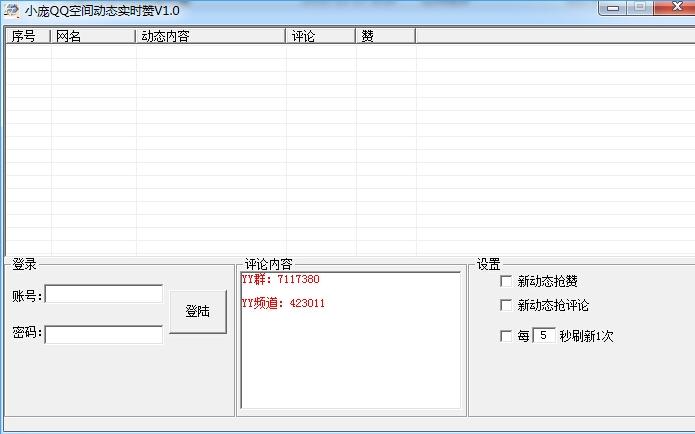Click the 密码: label
This screenshot has width=695, height=434.
pos(27,332)
